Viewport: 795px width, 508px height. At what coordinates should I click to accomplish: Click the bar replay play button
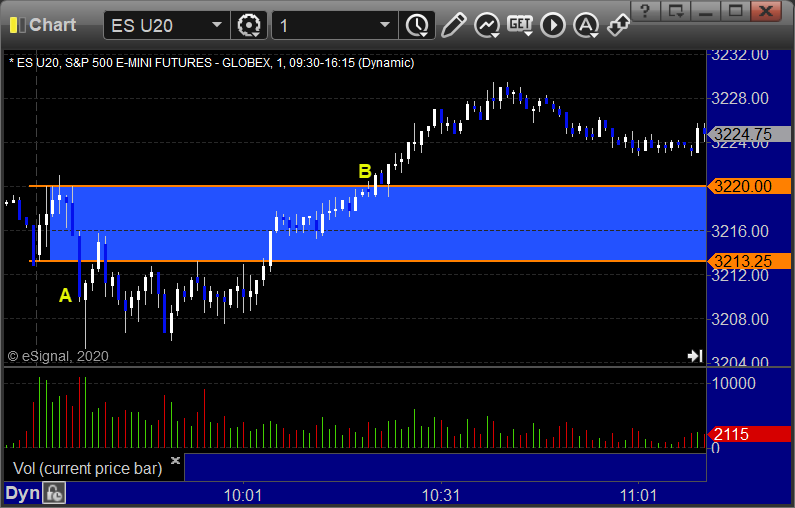point(553,25)
